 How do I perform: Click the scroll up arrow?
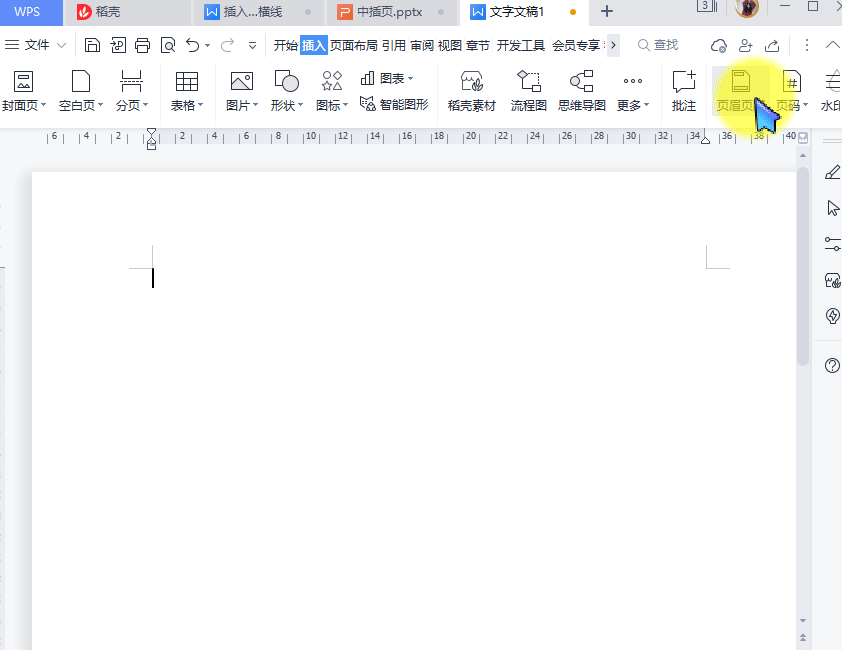pyautogui.click(x=803, y=156)
